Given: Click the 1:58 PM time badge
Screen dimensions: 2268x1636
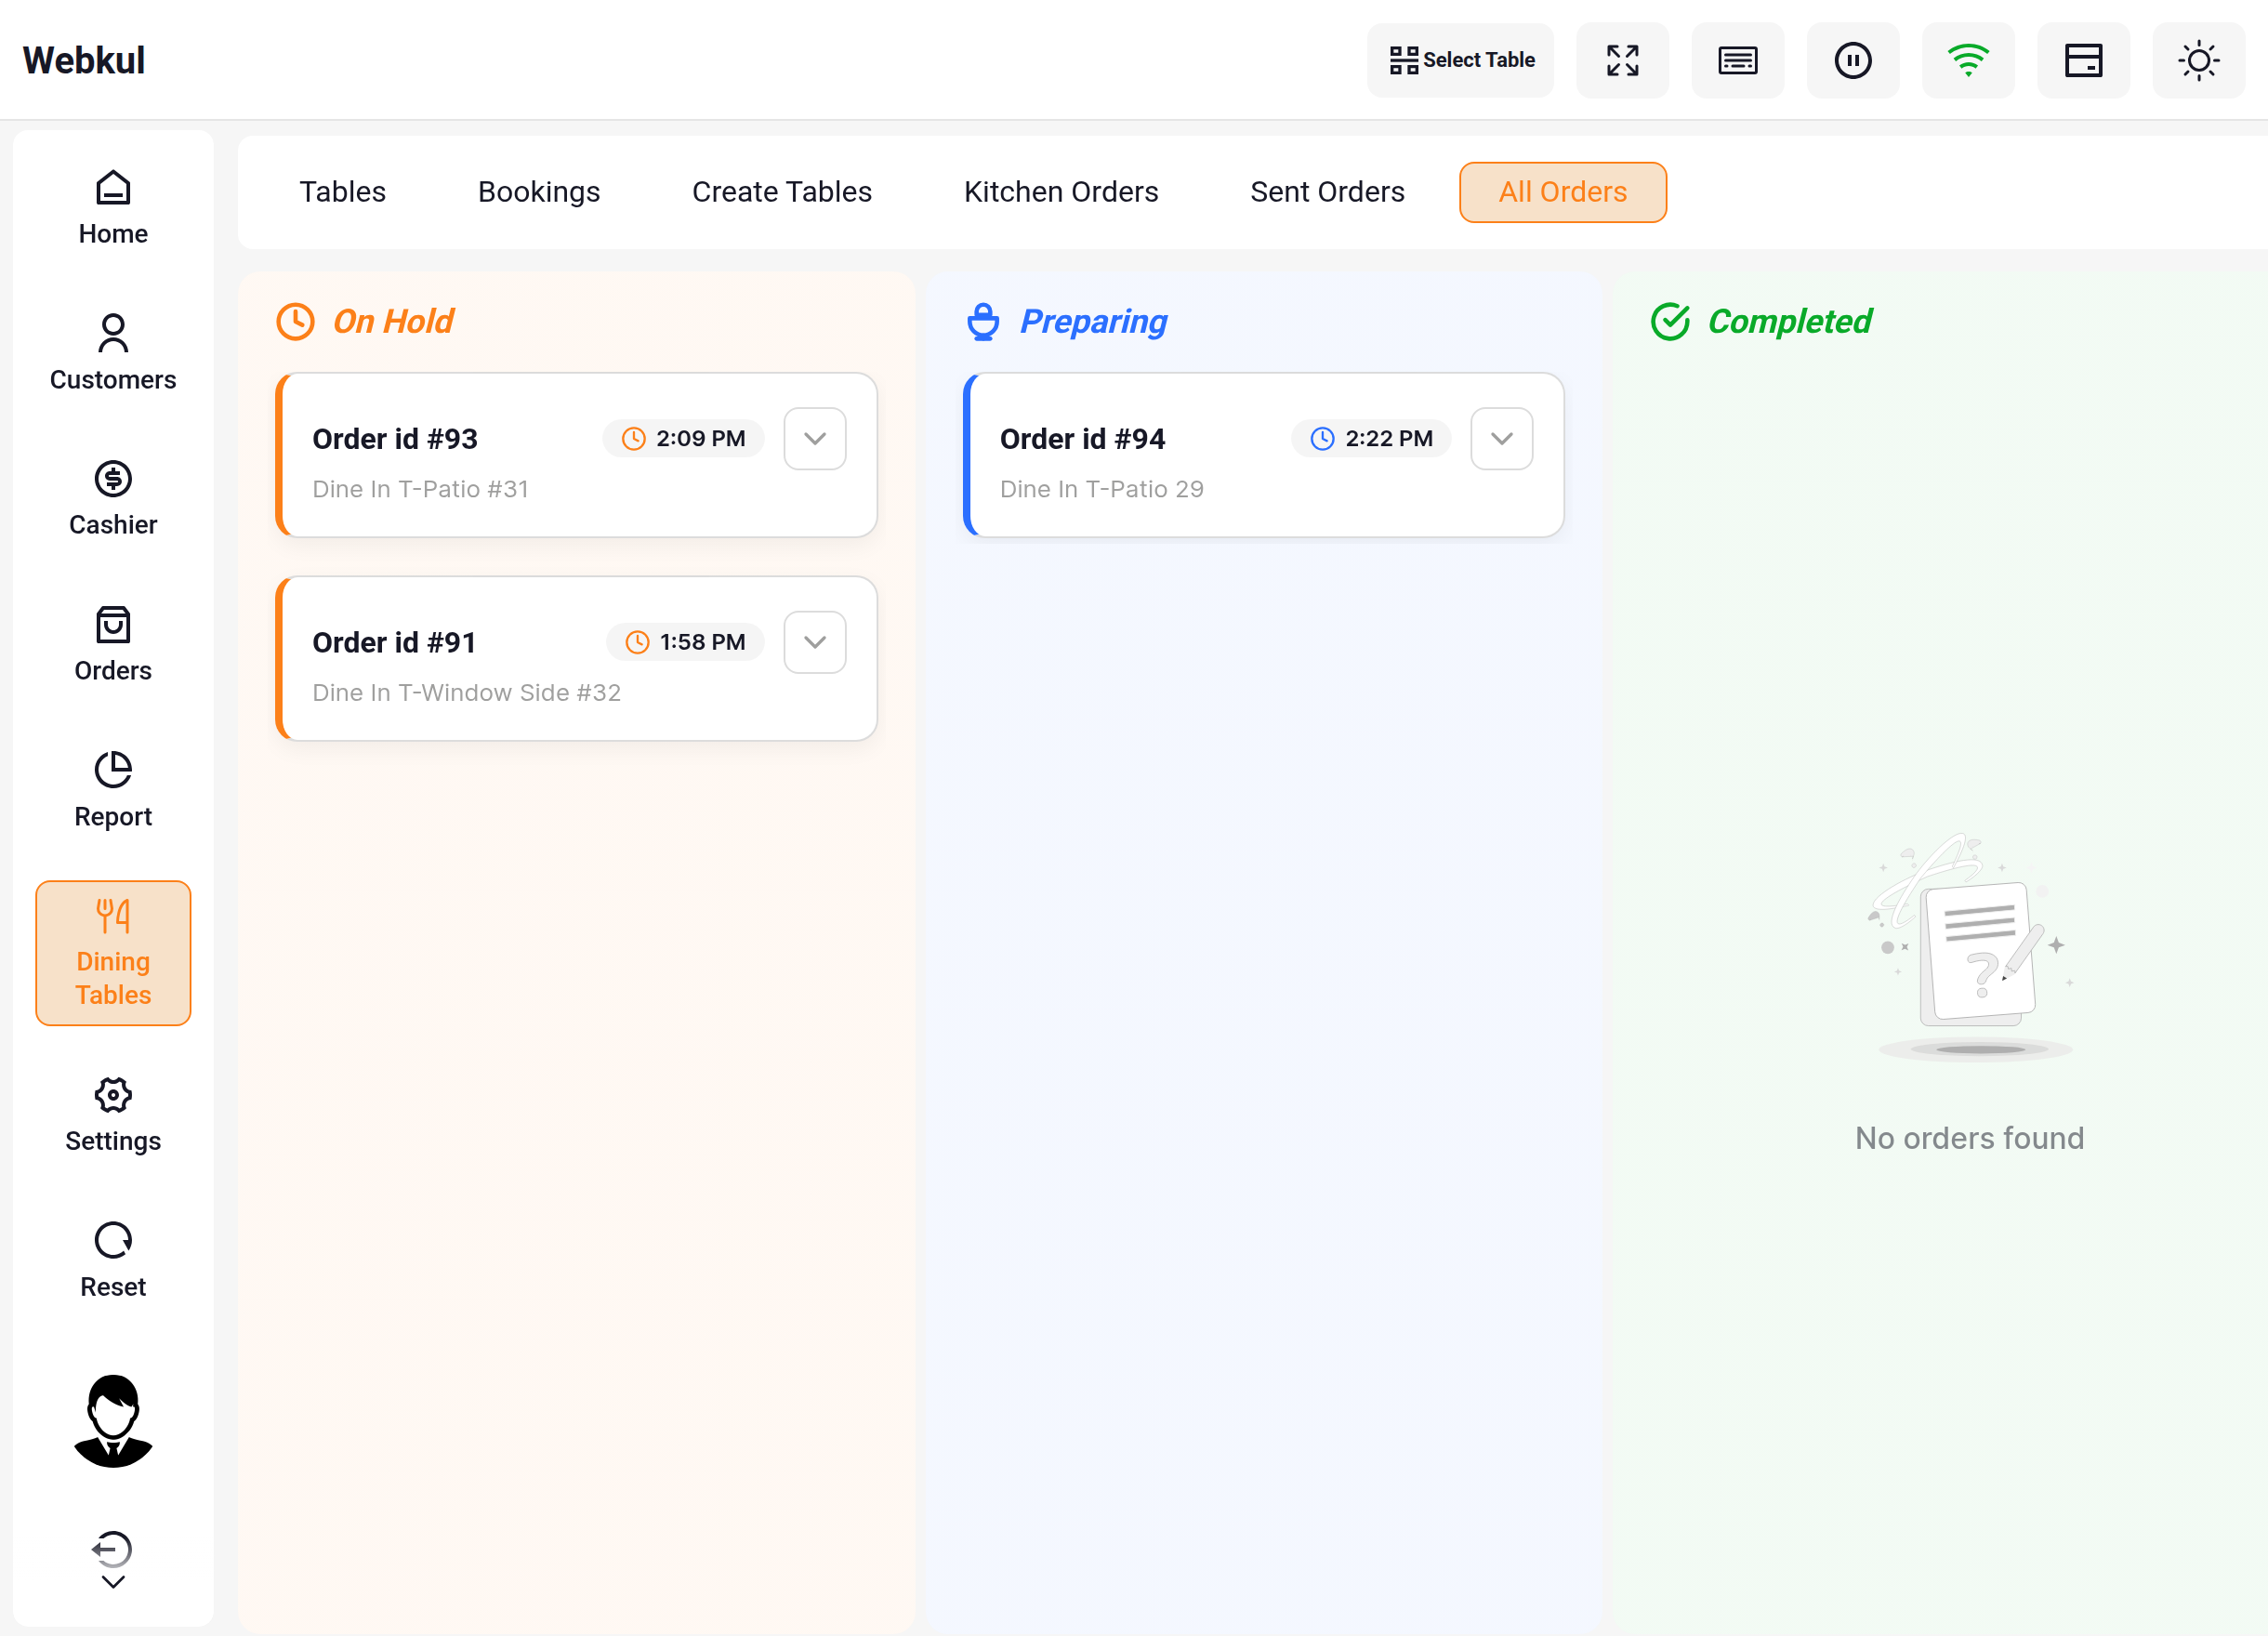Looking at the screenshot, I should coord(686,642).
